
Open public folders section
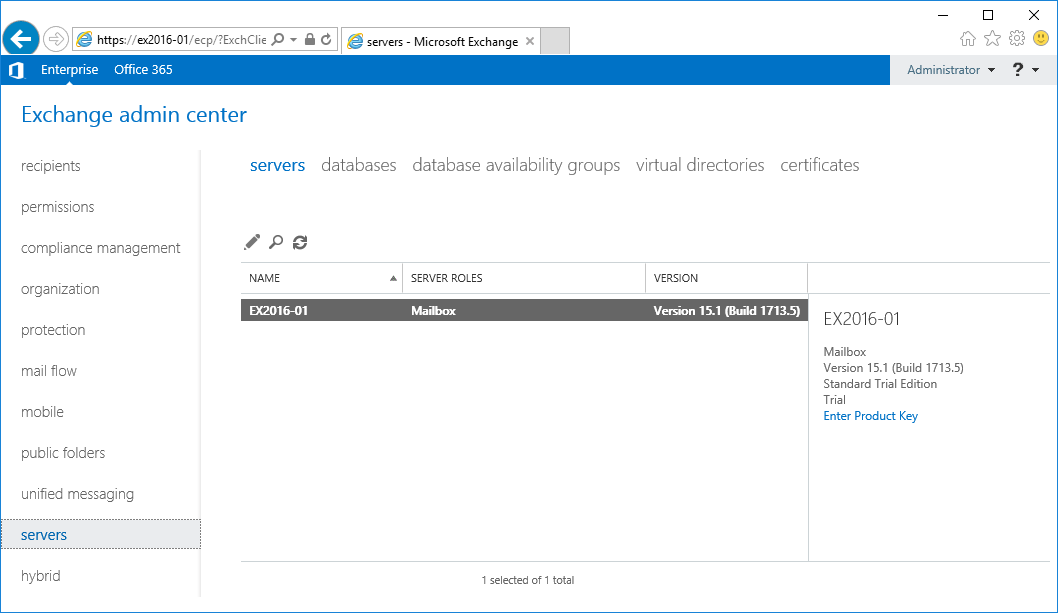tap(63, 453)
